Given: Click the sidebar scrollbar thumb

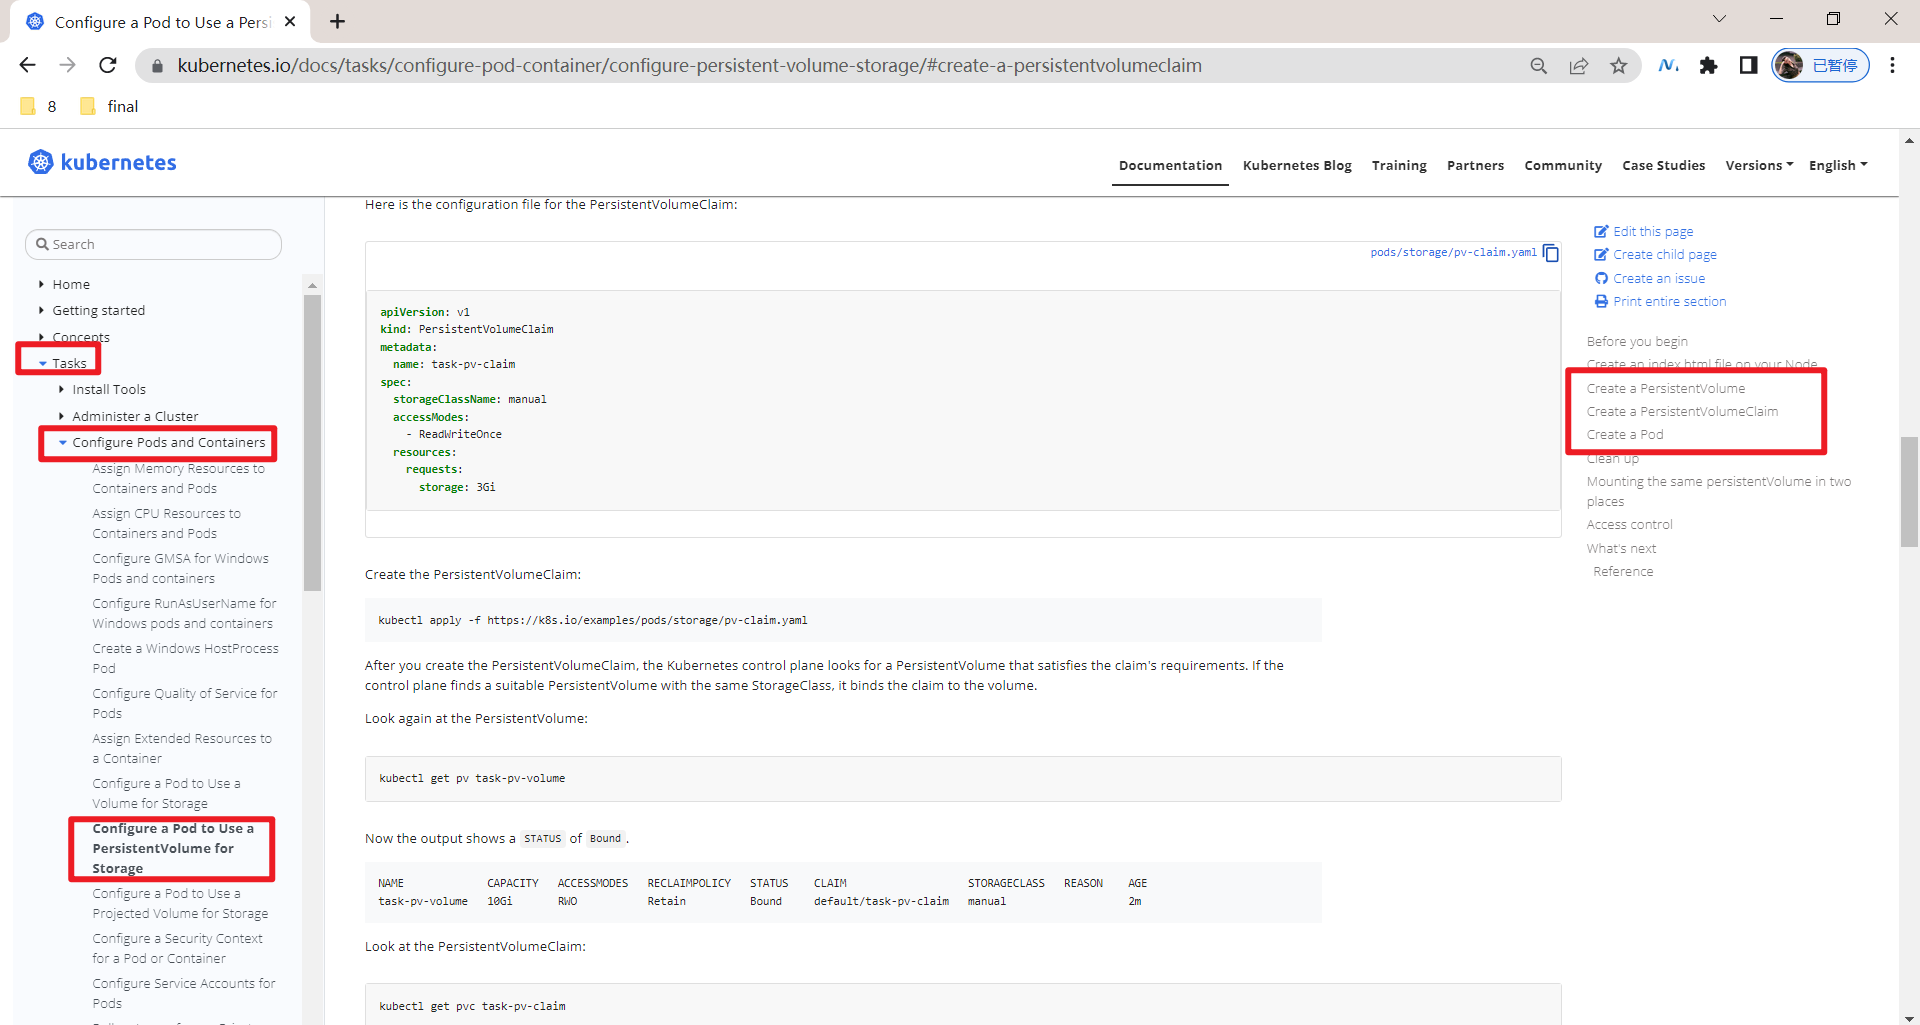Looking at the screenshot, I should pos(312,442).
